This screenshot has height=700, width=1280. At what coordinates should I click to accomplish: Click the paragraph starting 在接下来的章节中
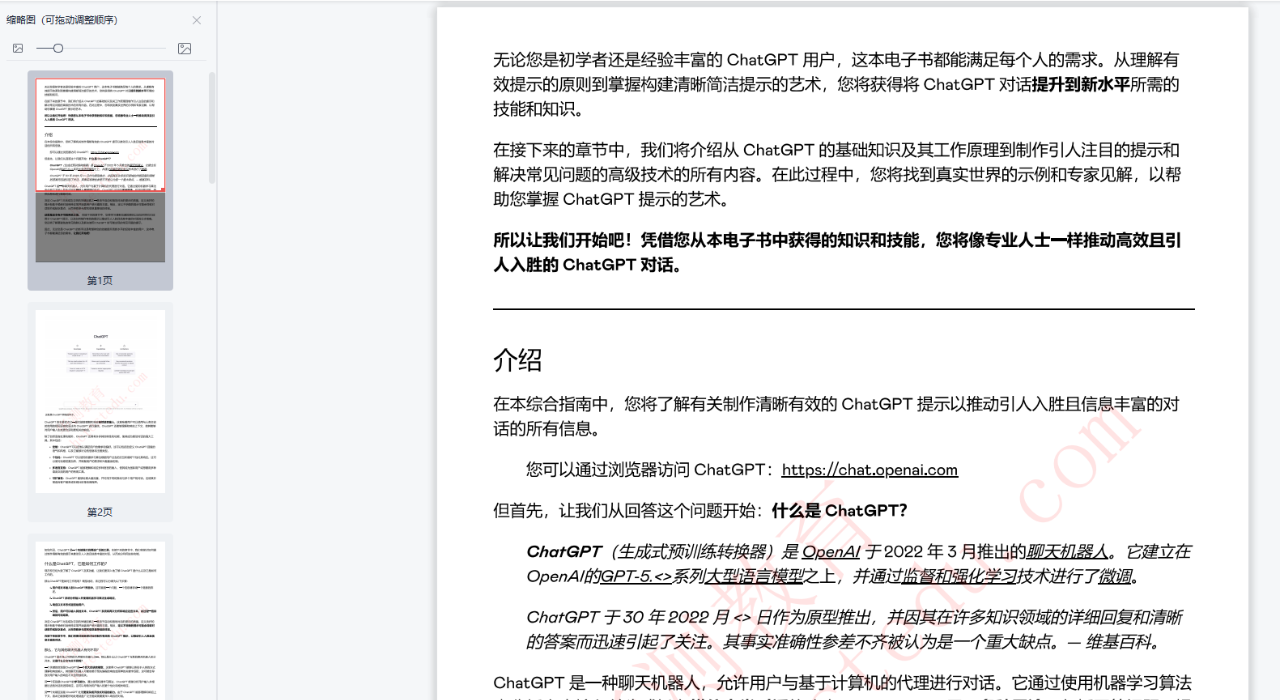click(838, 174)
